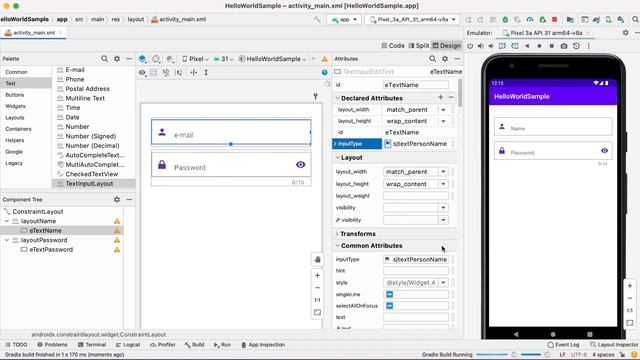The height and width of the screenshot is (360, 640).
Task: Click the id input field eTextName
Action: point(416,85)
